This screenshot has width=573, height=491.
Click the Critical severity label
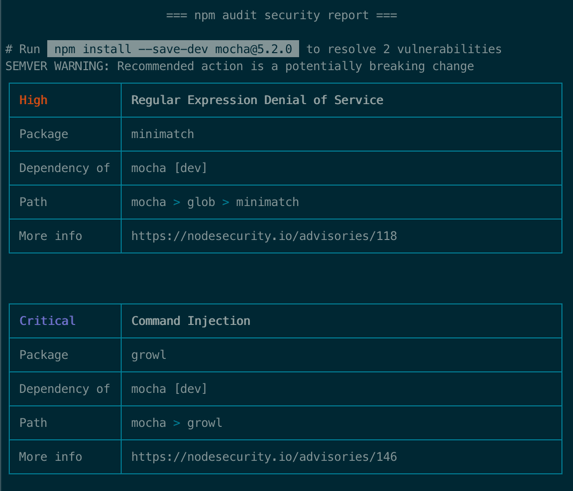click(x=47, y=321)
